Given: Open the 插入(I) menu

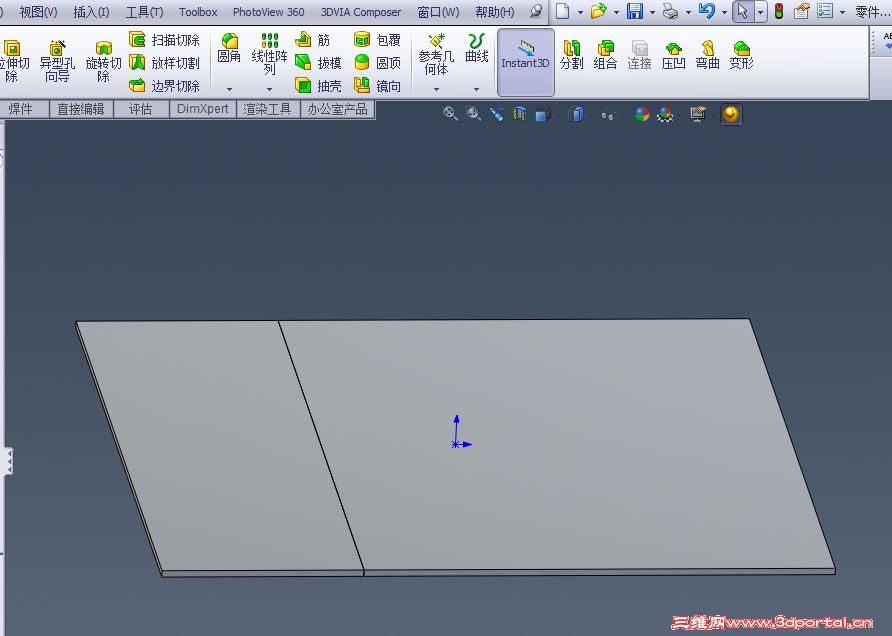Looking at the screenshot, I should 91,12.
